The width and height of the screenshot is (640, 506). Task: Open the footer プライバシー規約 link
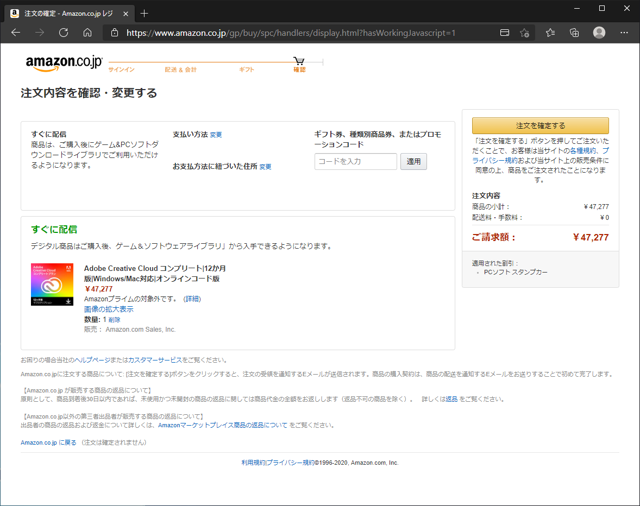[290, 462]
